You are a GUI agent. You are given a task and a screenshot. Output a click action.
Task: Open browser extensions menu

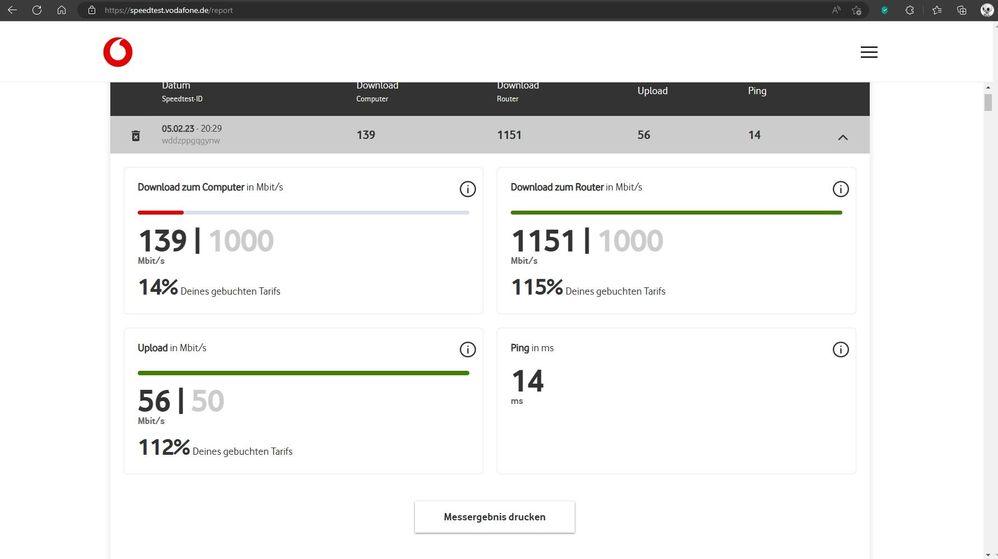pyautogui.click(x=910, y=10)
